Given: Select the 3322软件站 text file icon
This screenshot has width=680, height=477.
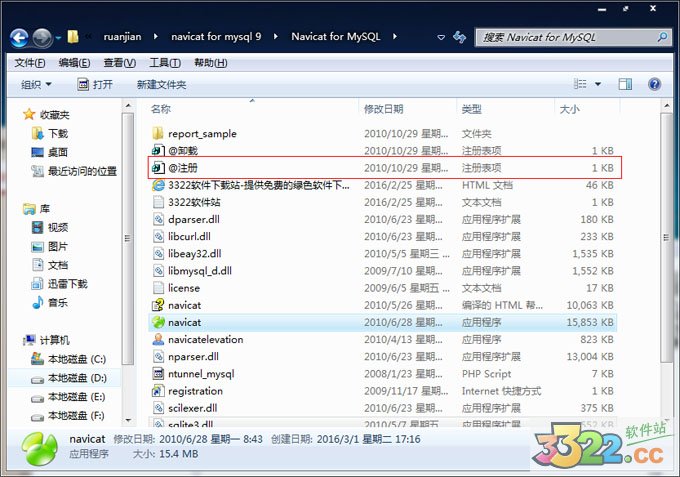Looking at the screenshot, I should point(158,202).
